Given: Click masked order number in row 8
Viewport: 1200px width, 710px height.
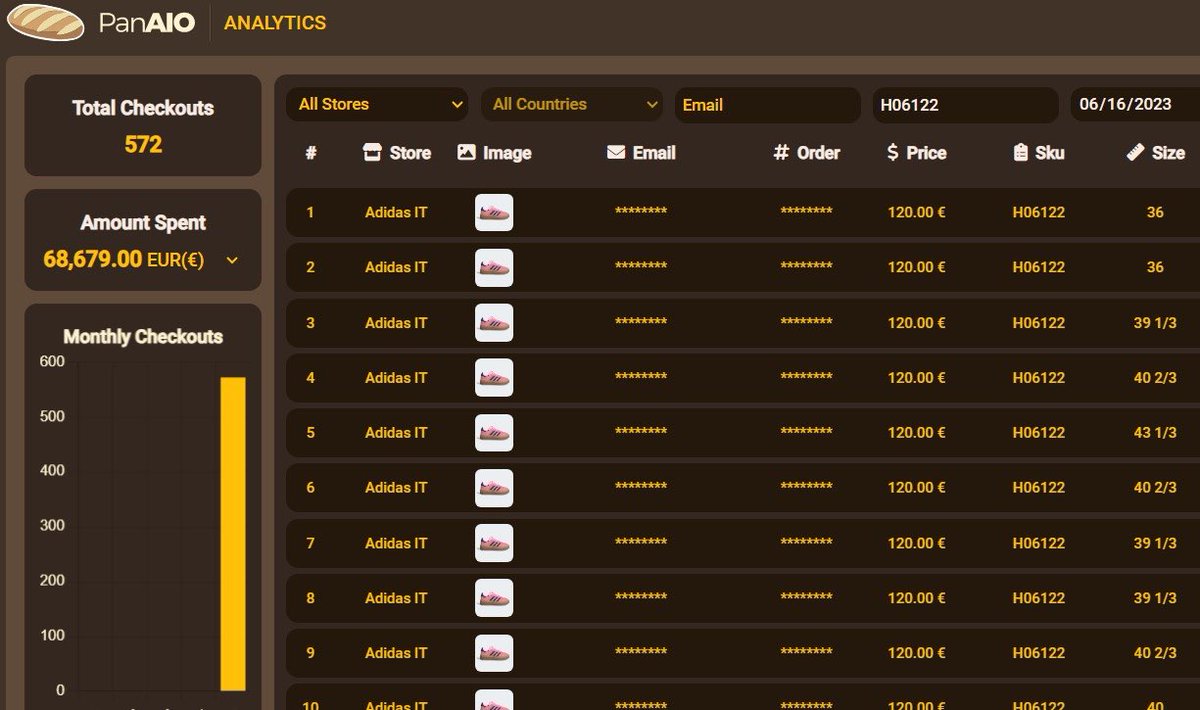Looking at the screenshot, I should 806,598.
